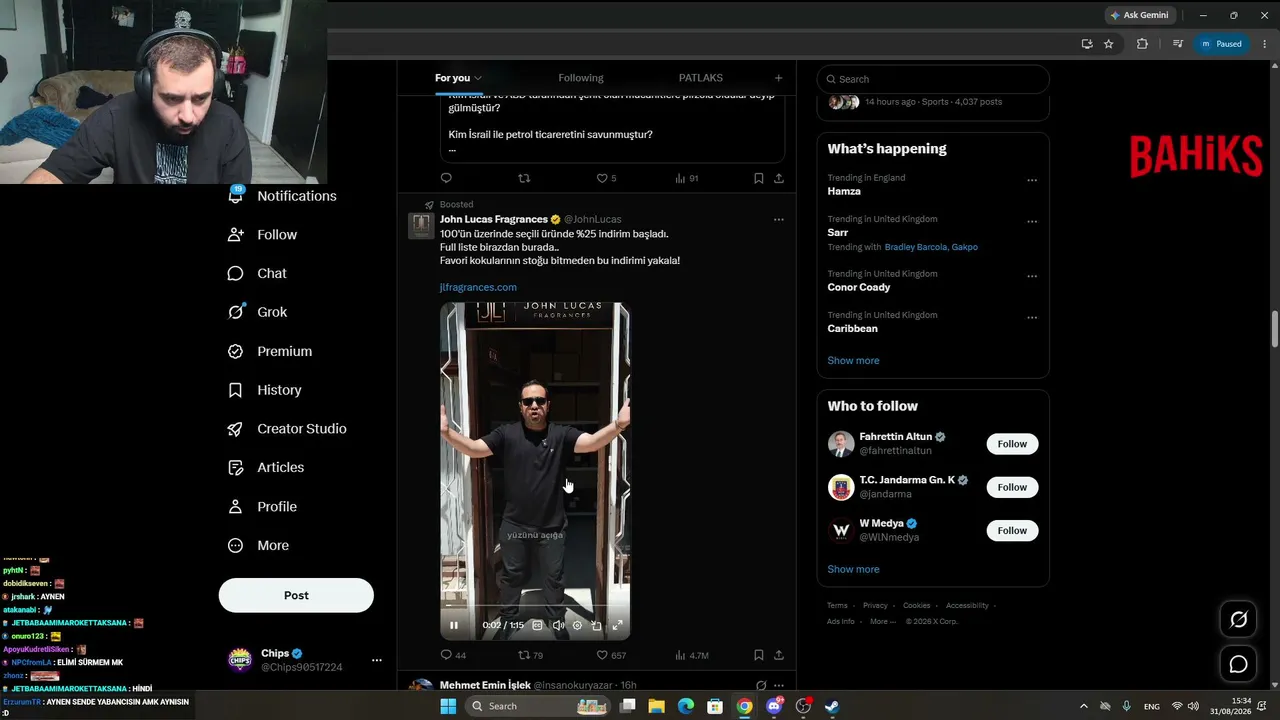Open the floating Grok button
The height and width of the screenshot is (720, 1280).
[x=1238, y=620]
